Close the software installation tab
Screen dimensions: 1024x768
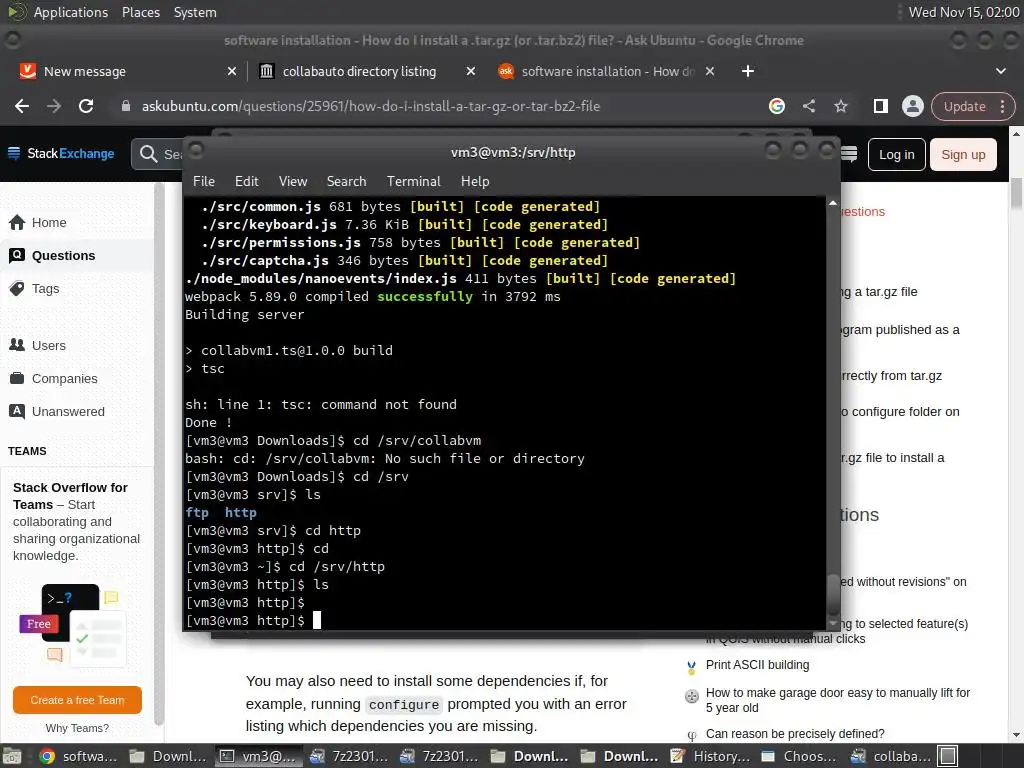[710, 71]
